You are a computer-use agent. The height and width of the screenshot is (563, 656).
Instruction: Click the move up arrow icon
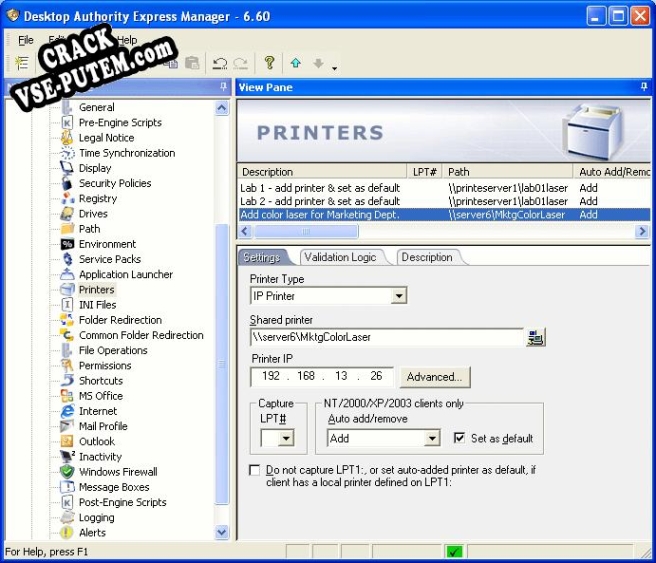(296, 63)
